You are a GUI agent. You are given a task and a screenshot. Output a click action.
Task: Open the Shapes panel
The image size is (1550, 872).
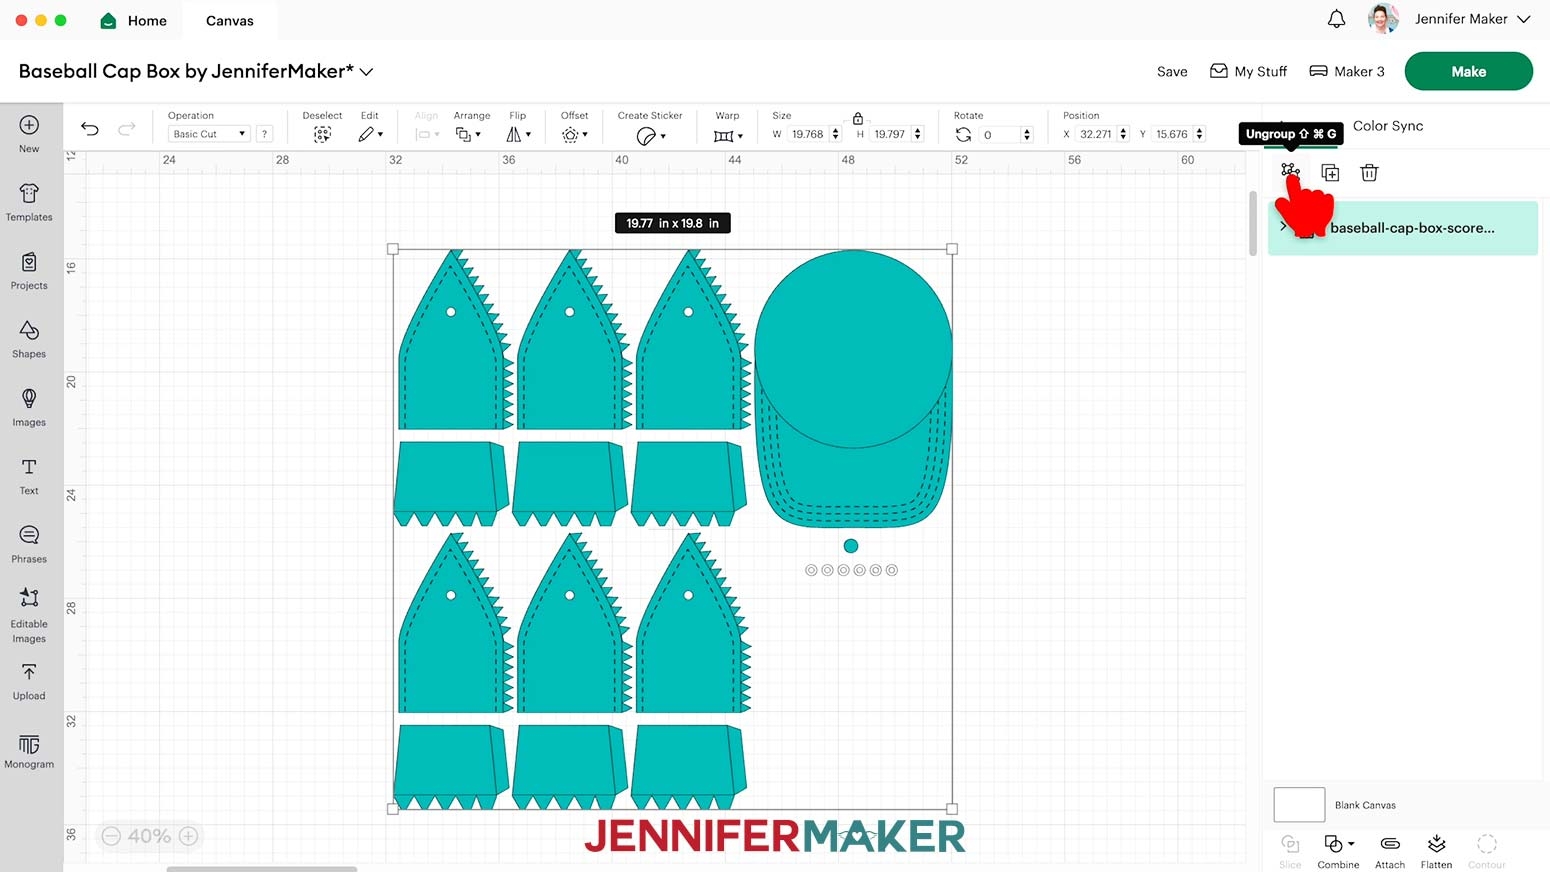(x=28, y=340)
